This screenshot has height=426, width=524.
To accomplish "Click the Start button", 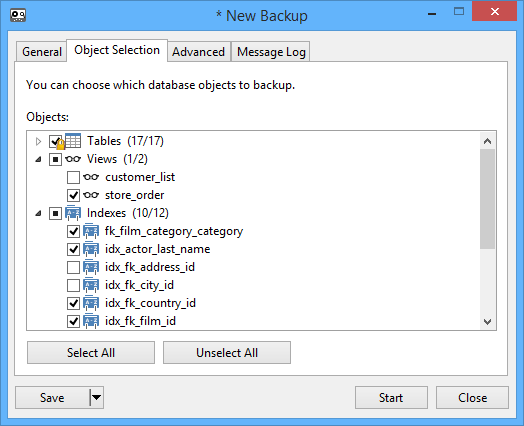I will click(x=391, y=398).
